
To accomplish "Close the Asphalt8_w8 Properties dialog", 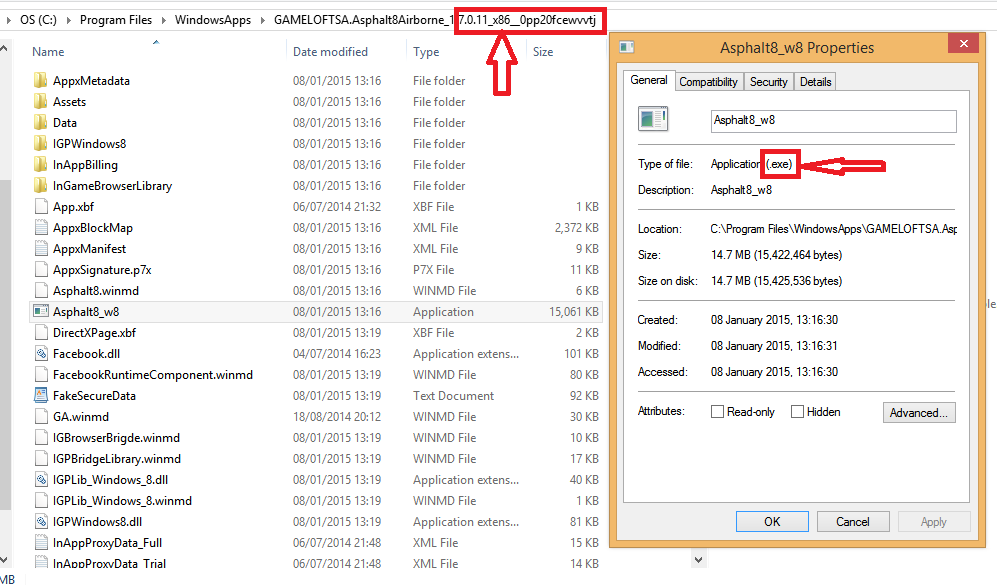I will click(963, 43).
